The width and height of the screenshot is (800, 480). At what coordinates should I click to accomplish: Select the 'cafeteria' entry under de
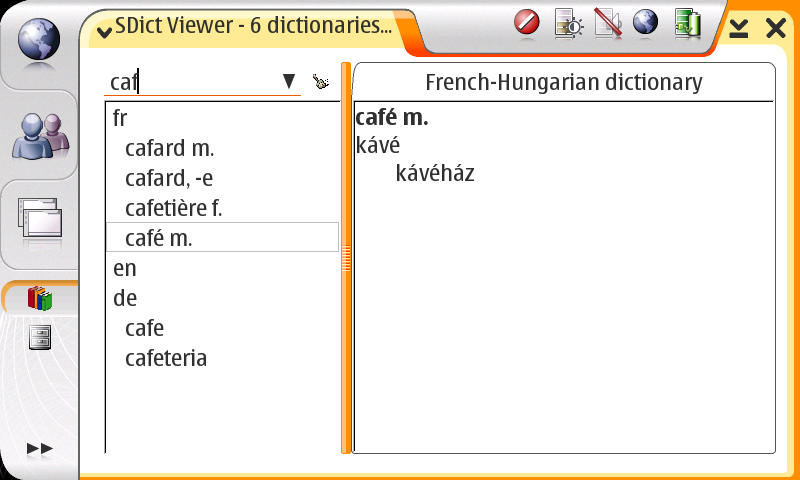click(166, 357)
